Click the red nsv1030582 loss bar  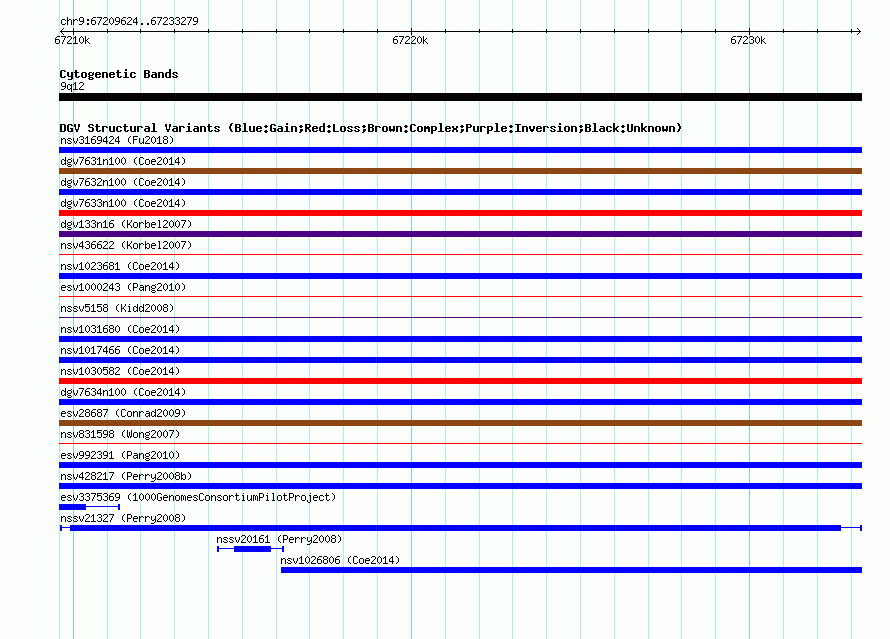click(x=460, y=381)
